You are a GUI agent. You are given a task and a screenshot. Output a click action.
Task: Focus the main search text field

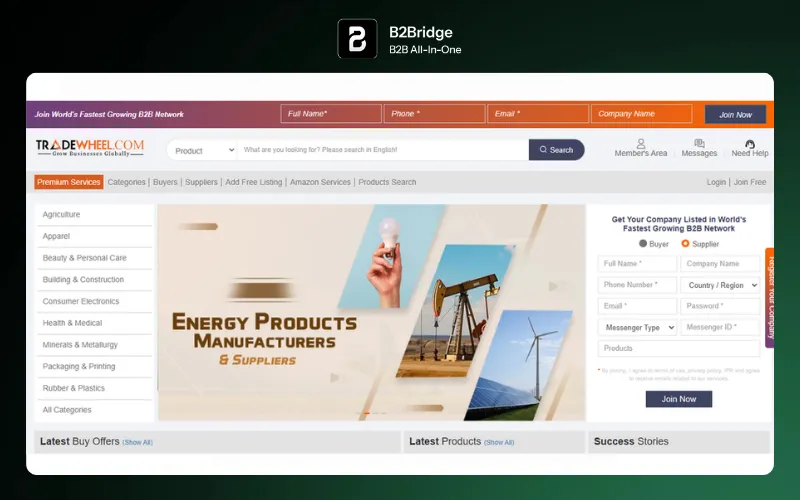383,150
